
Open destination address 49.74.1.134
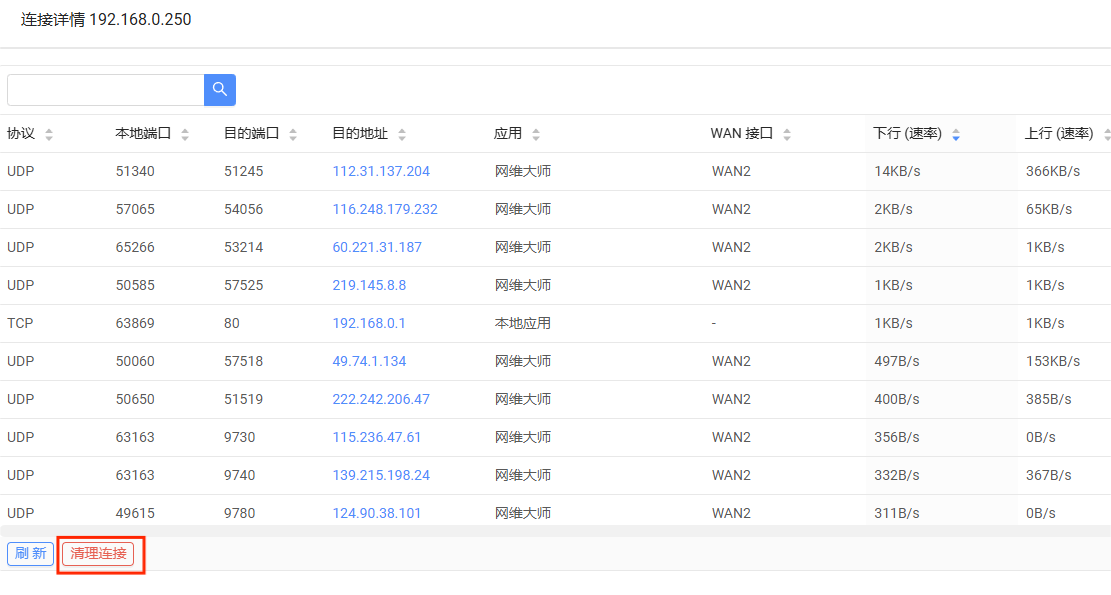pos(369,361)
